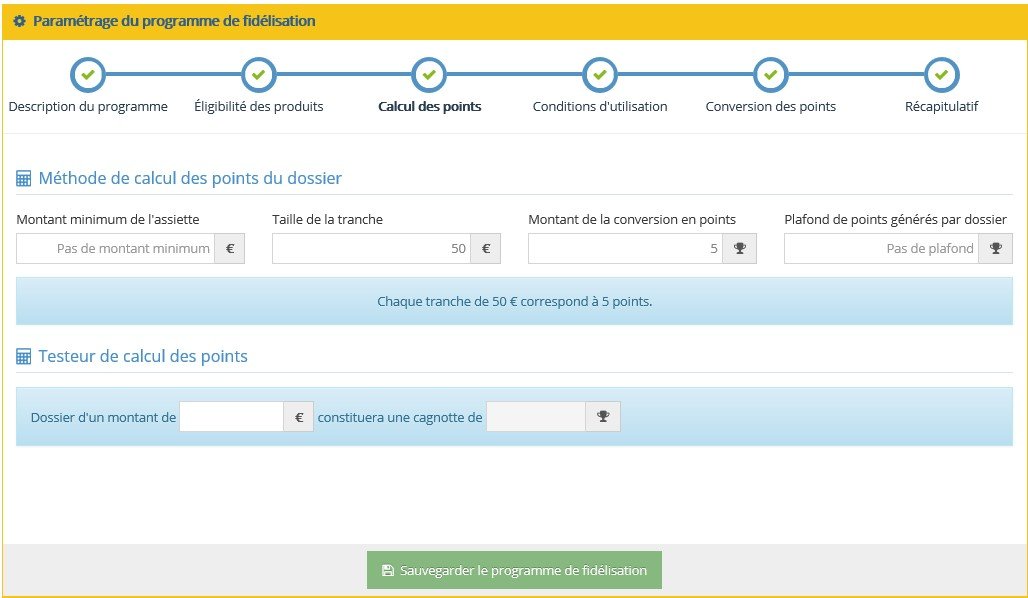Viewport: 1028px width, 598px height.
Task: Open the Description du programme tab label
Action: (88, 106)
